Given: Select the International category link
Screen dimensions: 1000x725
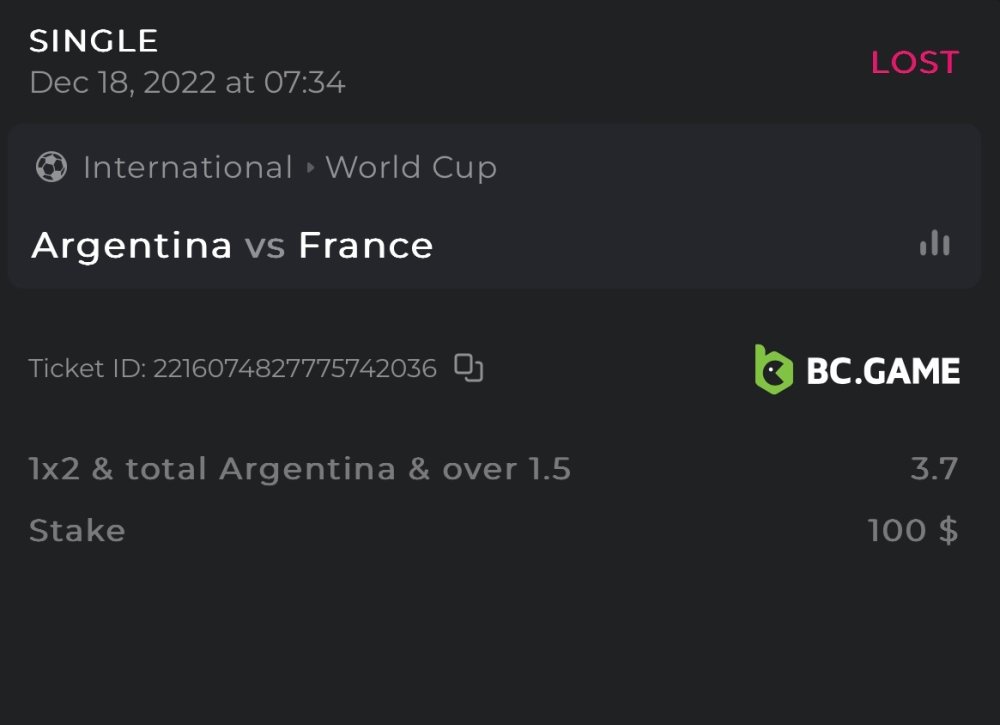Looking at the screenshot, I should [188, 167].
